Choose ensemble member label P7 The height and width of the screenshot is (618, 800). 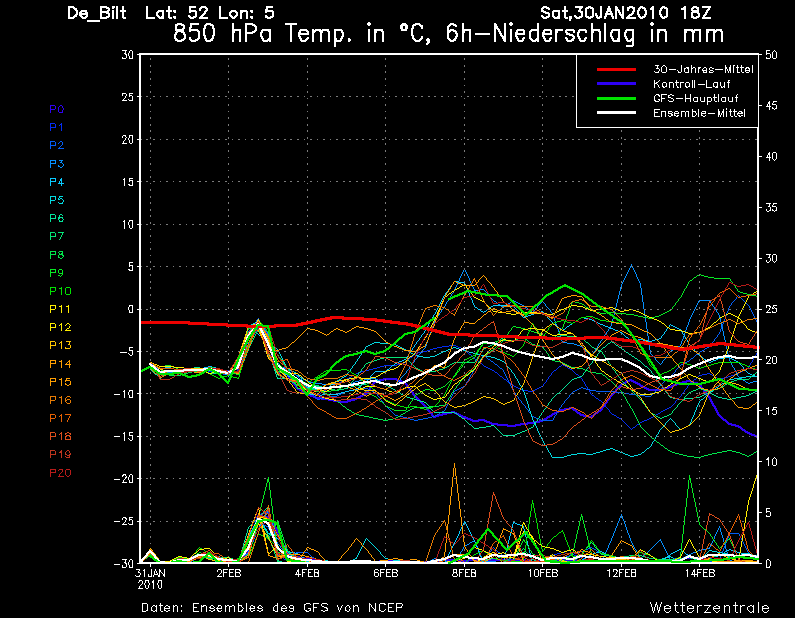[57, 236]
